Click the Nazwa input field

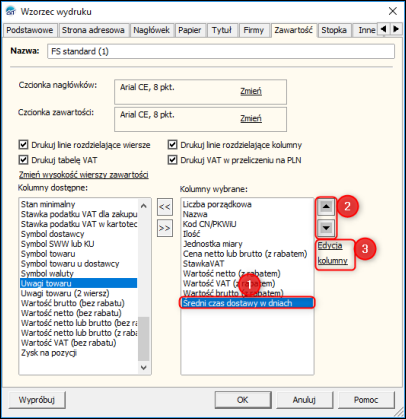click(221, 51)
